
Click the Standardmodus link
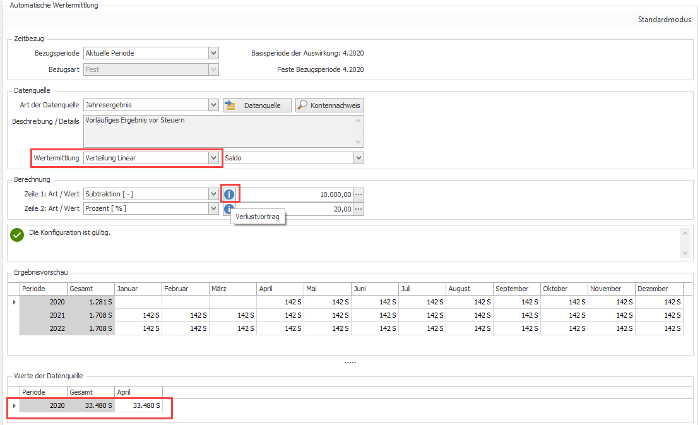pyautogui.click(x=664, y=19)
